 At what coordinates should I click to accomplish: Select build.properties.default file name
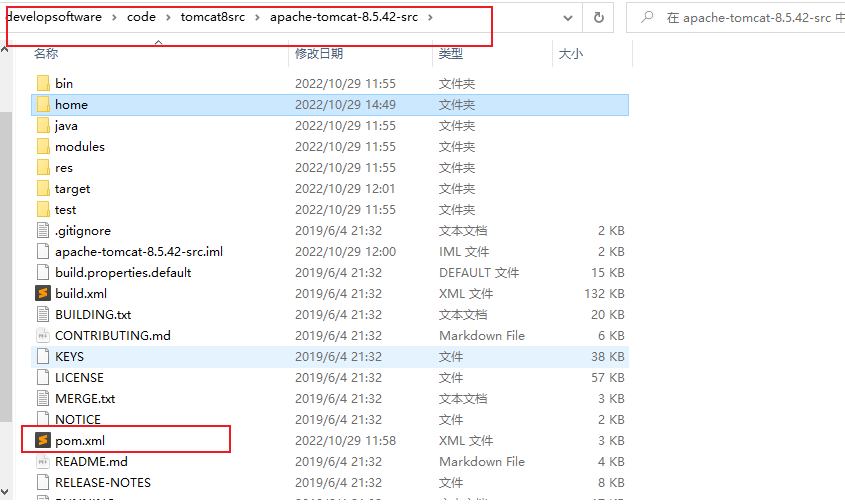coord(123,273)
